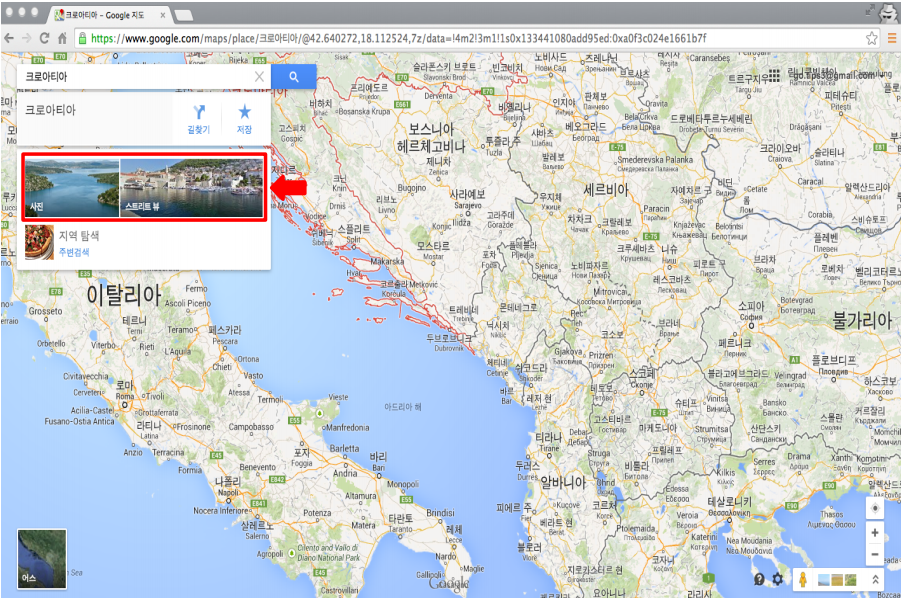Click the 불가리아 country label
The image size is (901, 598).
tap(862, 320)
